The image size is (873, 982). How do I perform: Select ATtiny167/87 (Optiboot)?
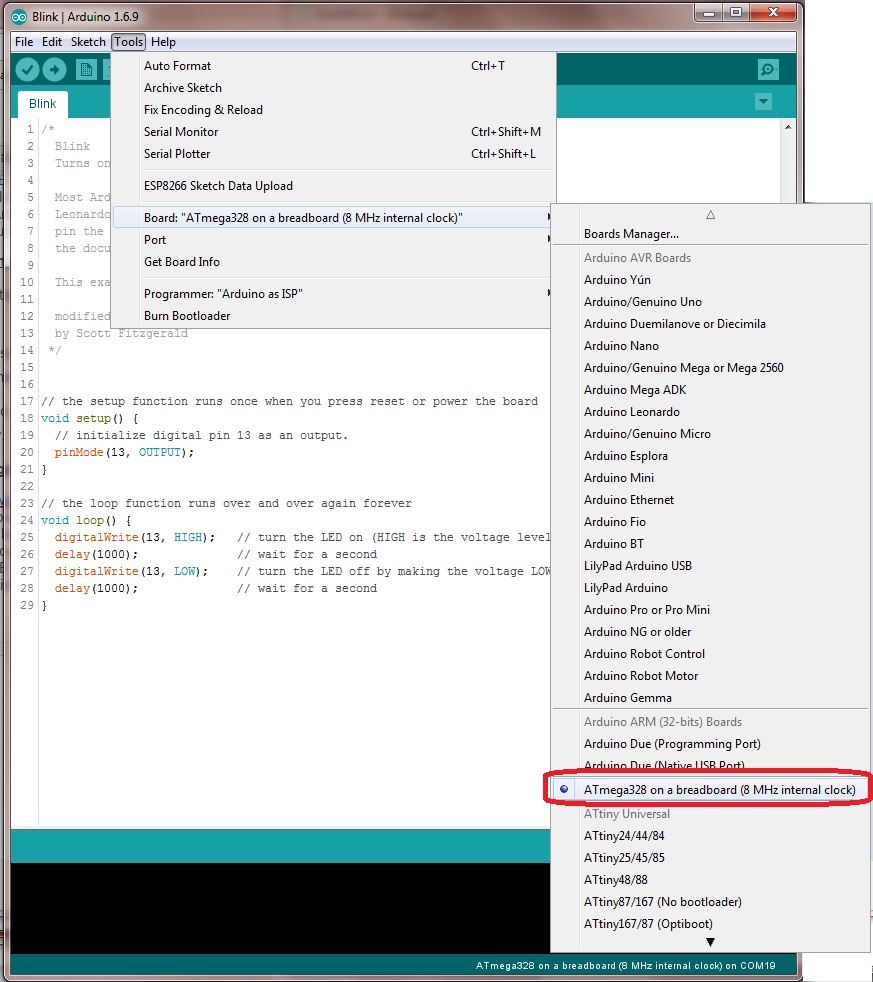[710, 924]
